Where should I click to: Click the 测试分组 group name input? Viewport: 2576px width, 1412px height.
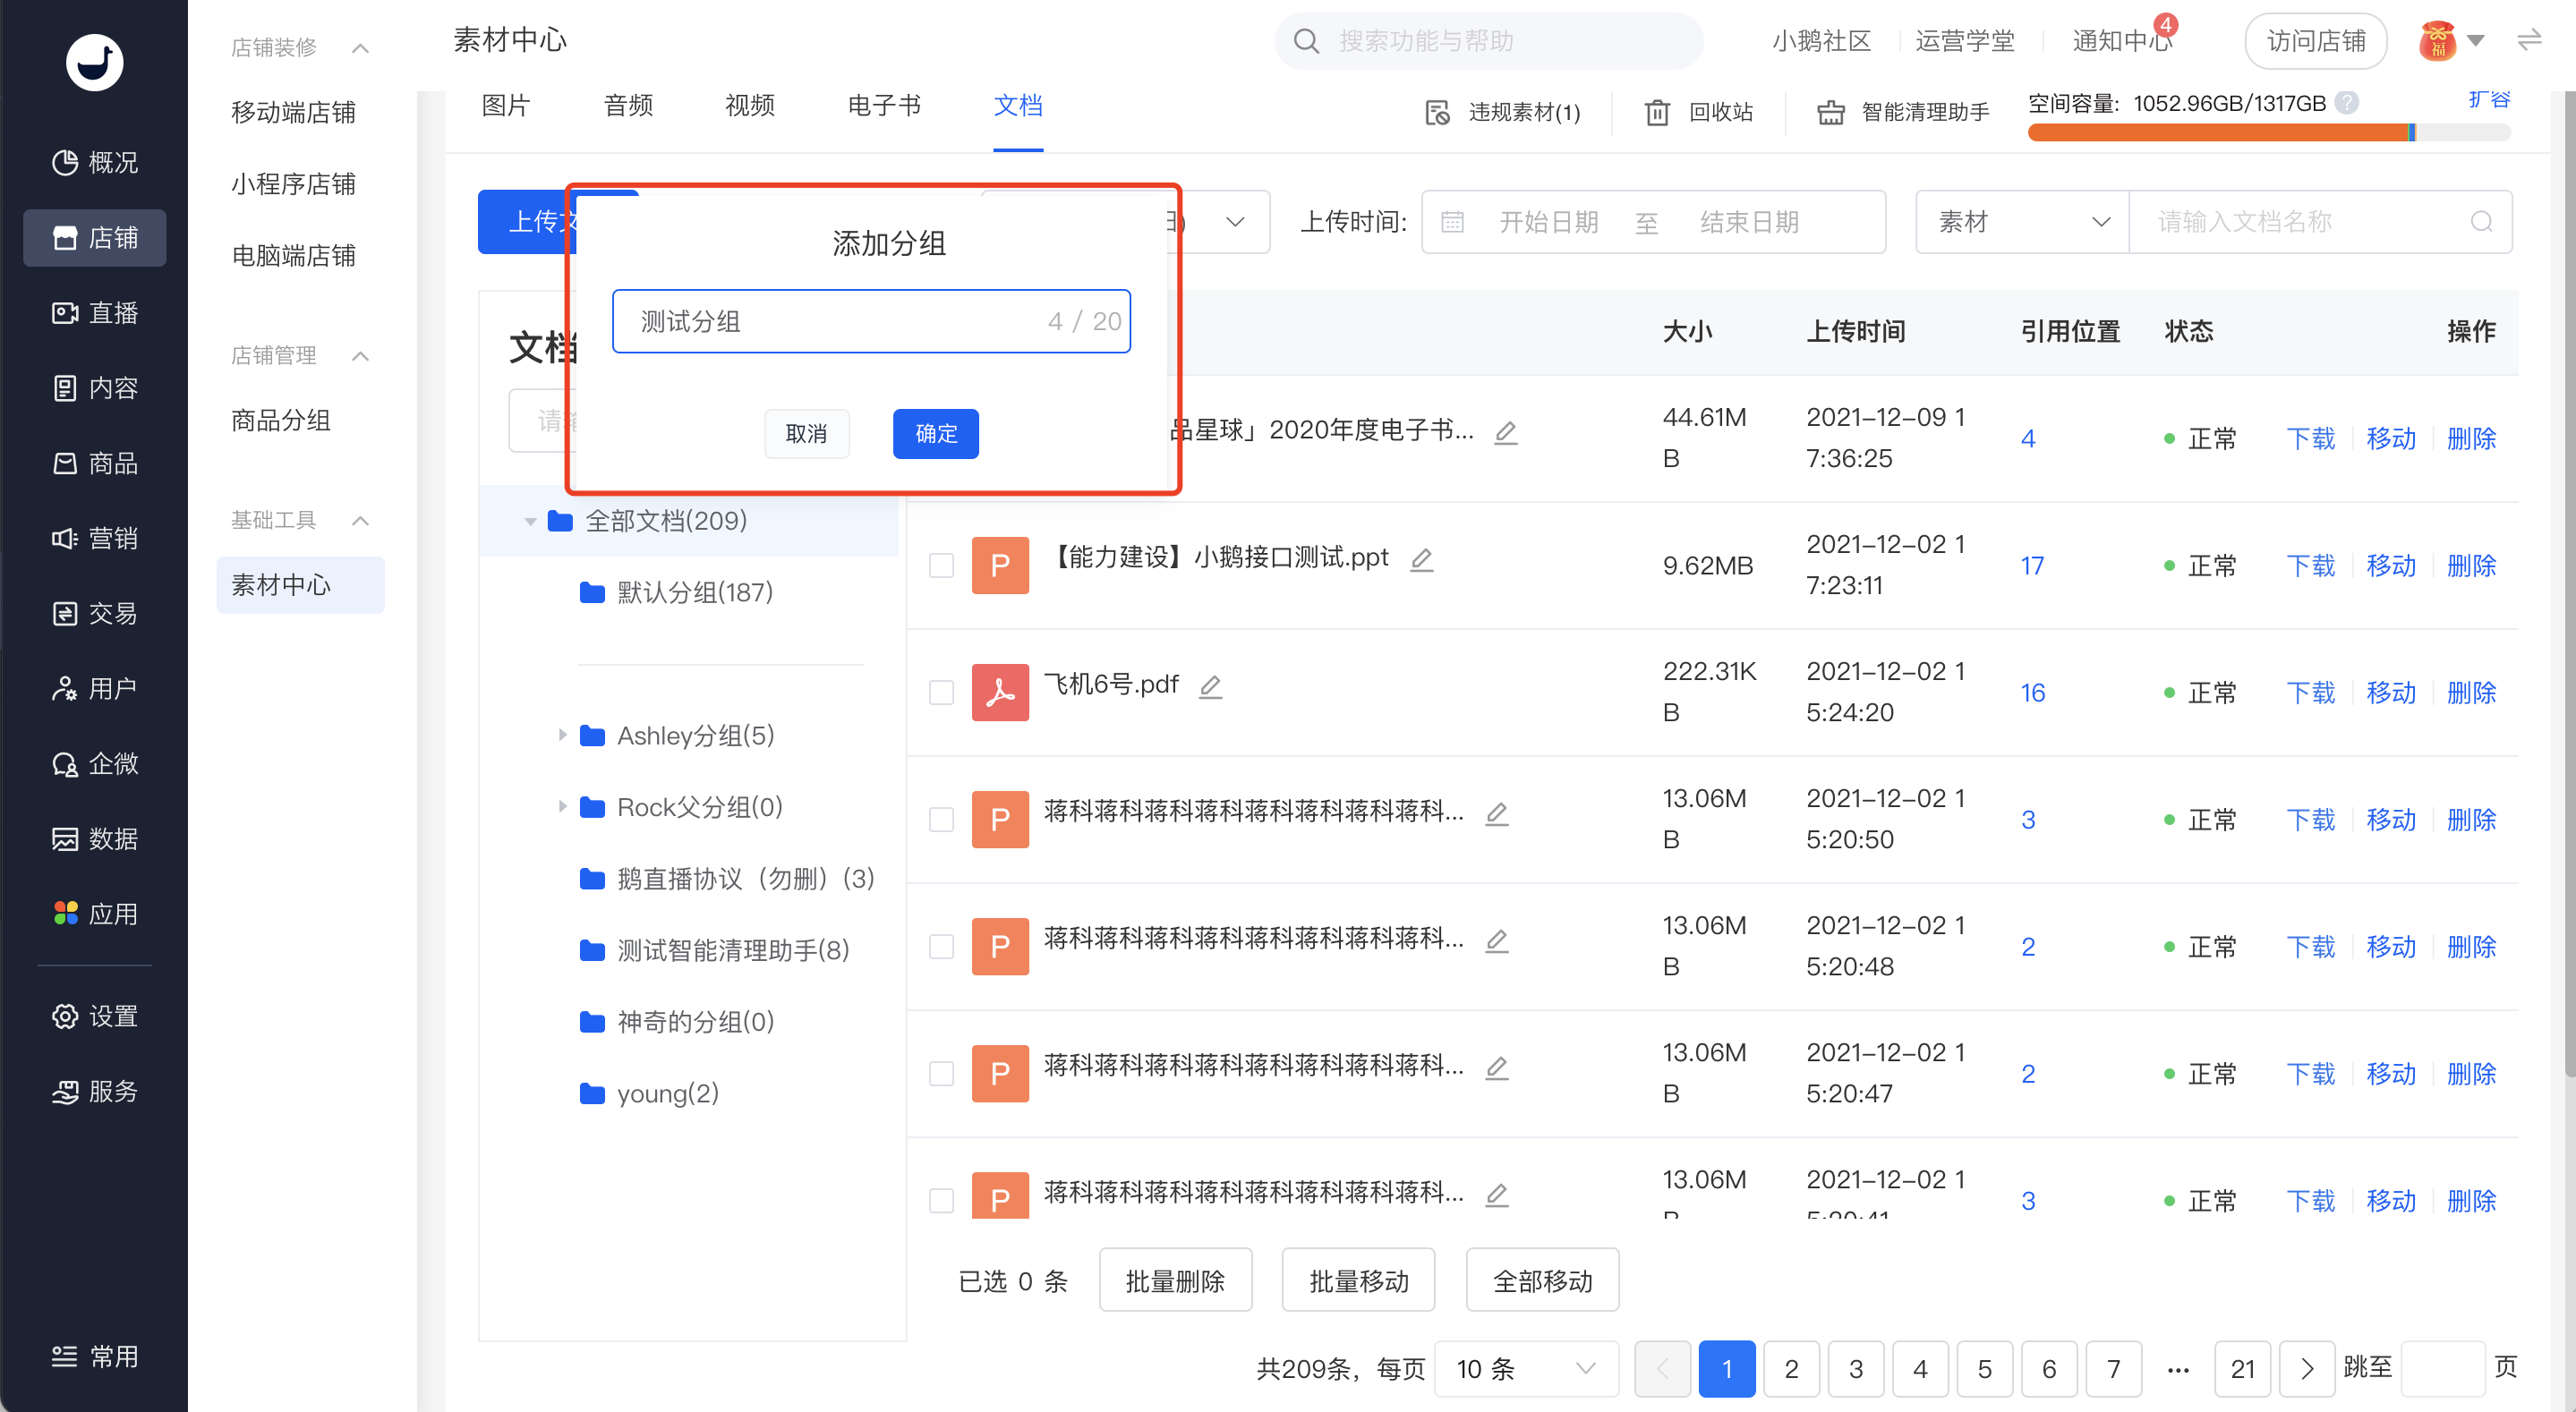coord(871,321)
